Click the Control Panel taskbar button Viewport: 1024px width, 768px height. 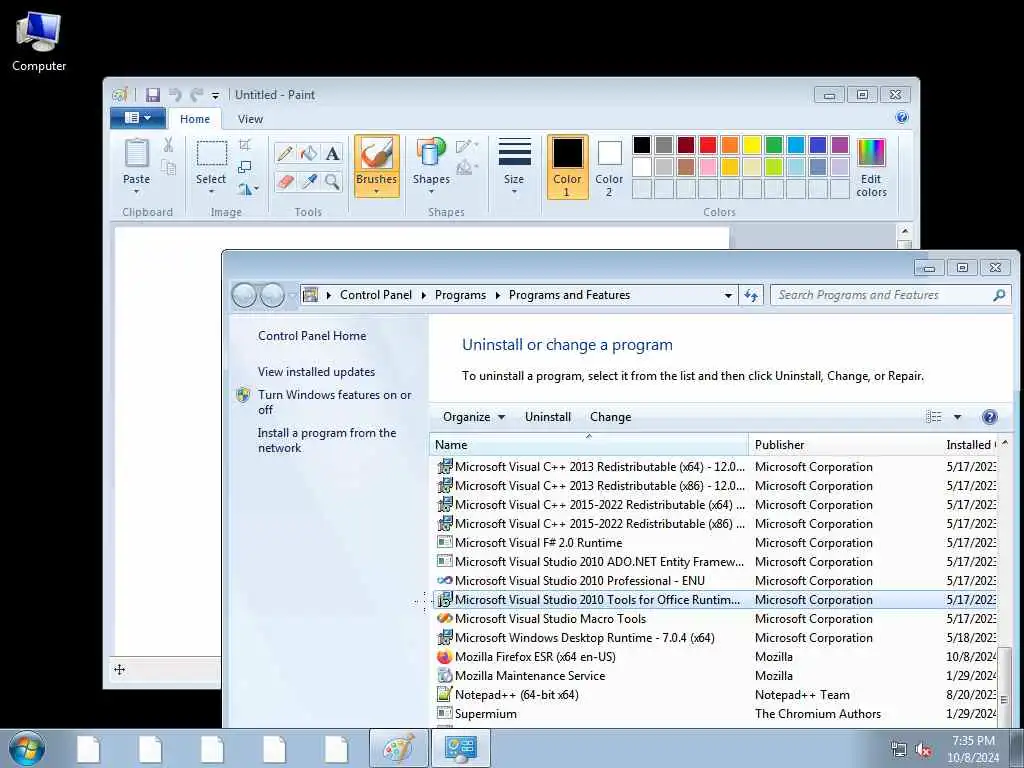(x=460, y=748)
